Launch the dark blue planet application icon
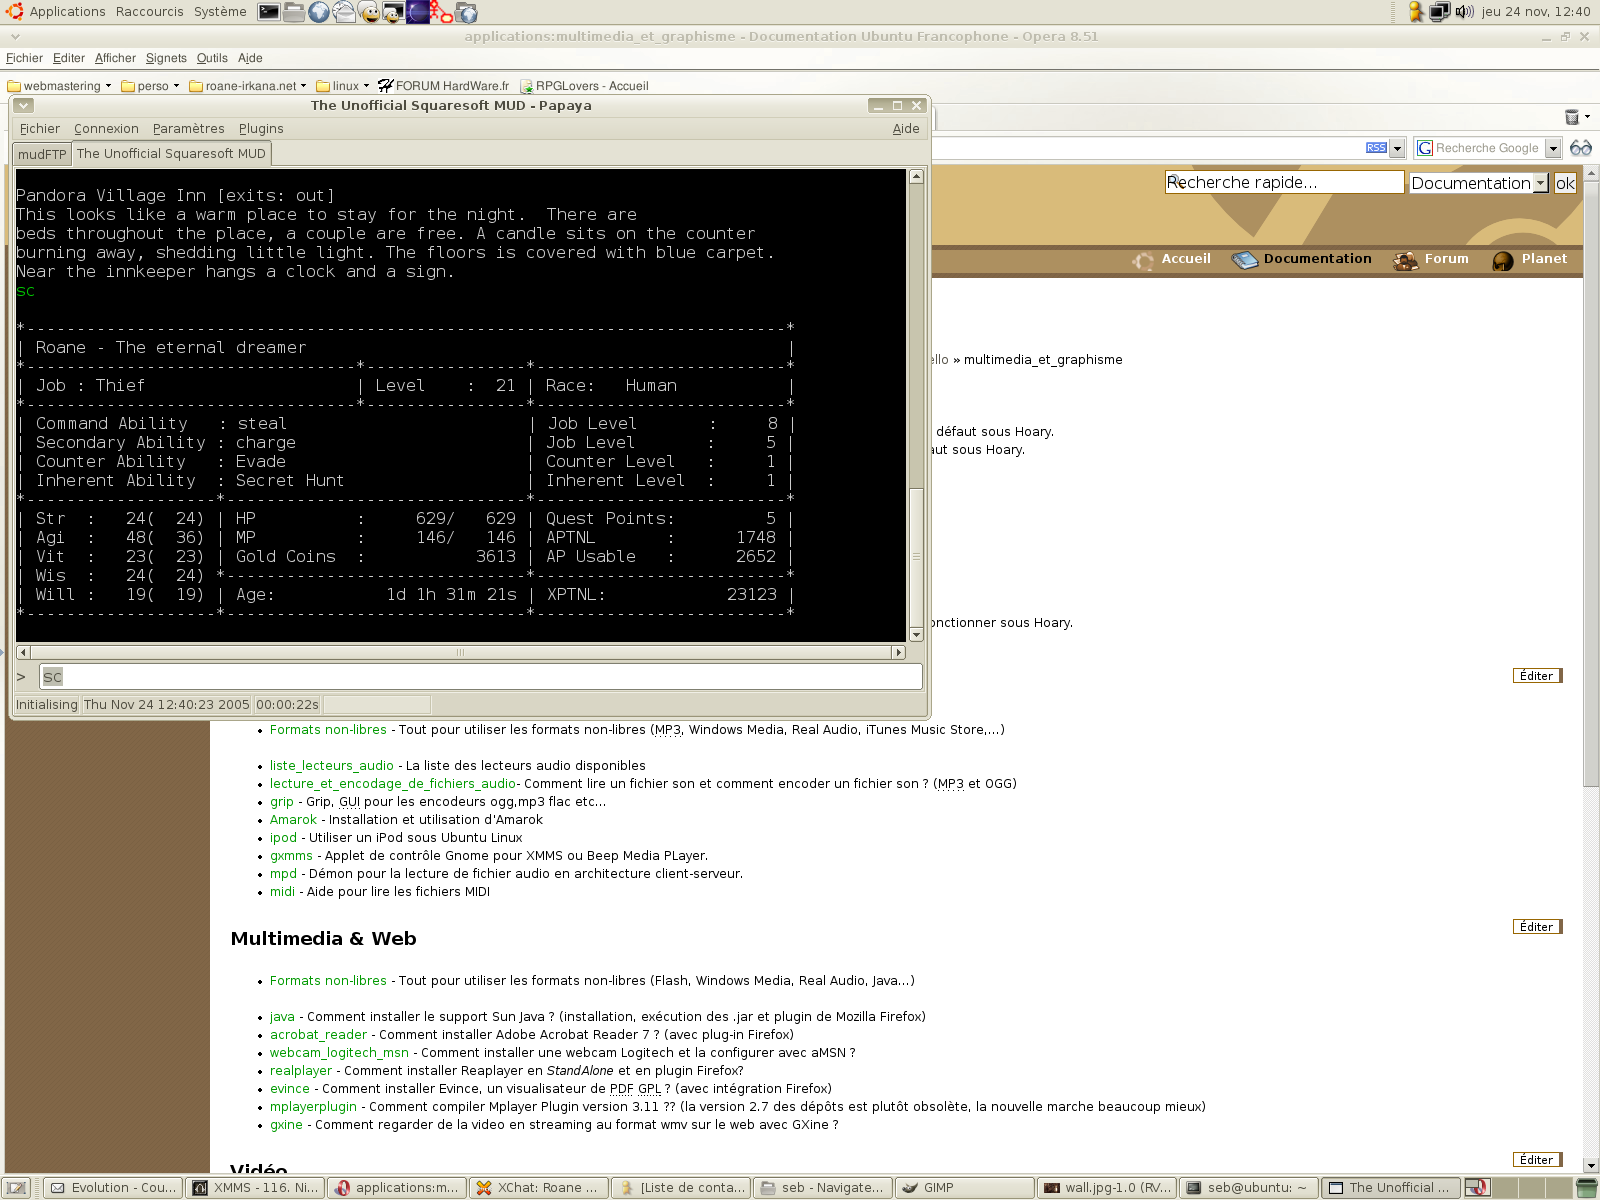Image resolution: width=1600 pixels, height=1200 pixels. click(418, 12)
